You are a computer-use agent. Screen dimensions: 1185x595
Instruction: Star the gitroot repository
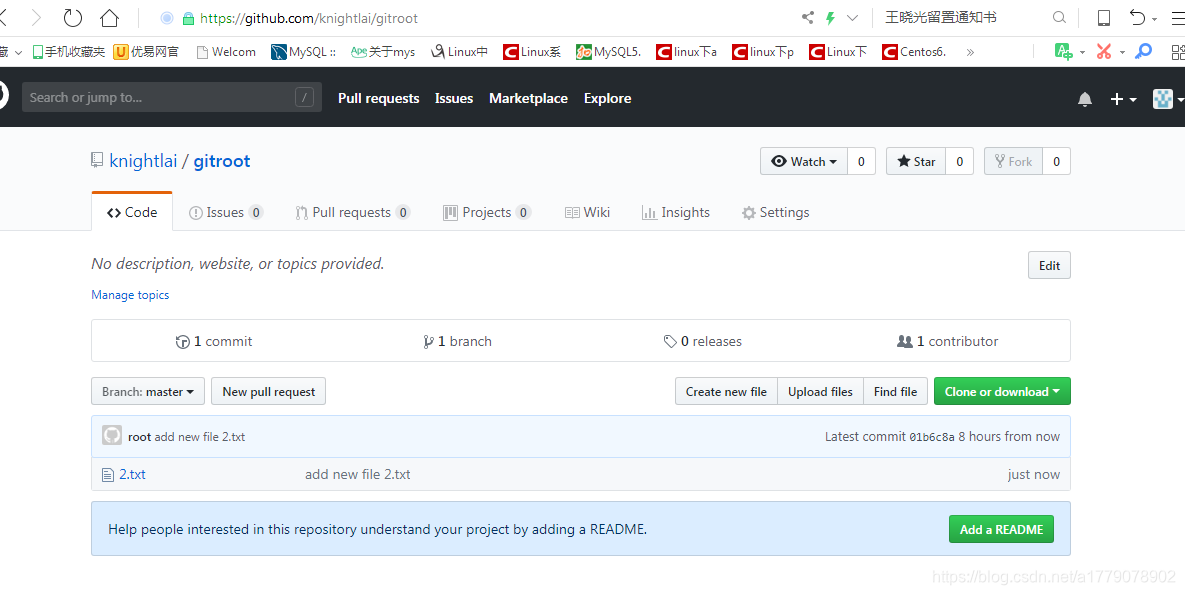coord(916,161)
